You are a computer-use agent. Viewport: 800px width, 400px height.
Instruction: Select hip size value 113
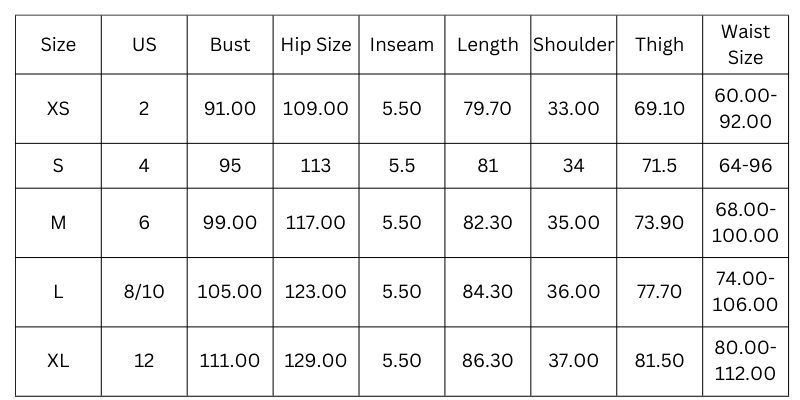tap(316, 166)
